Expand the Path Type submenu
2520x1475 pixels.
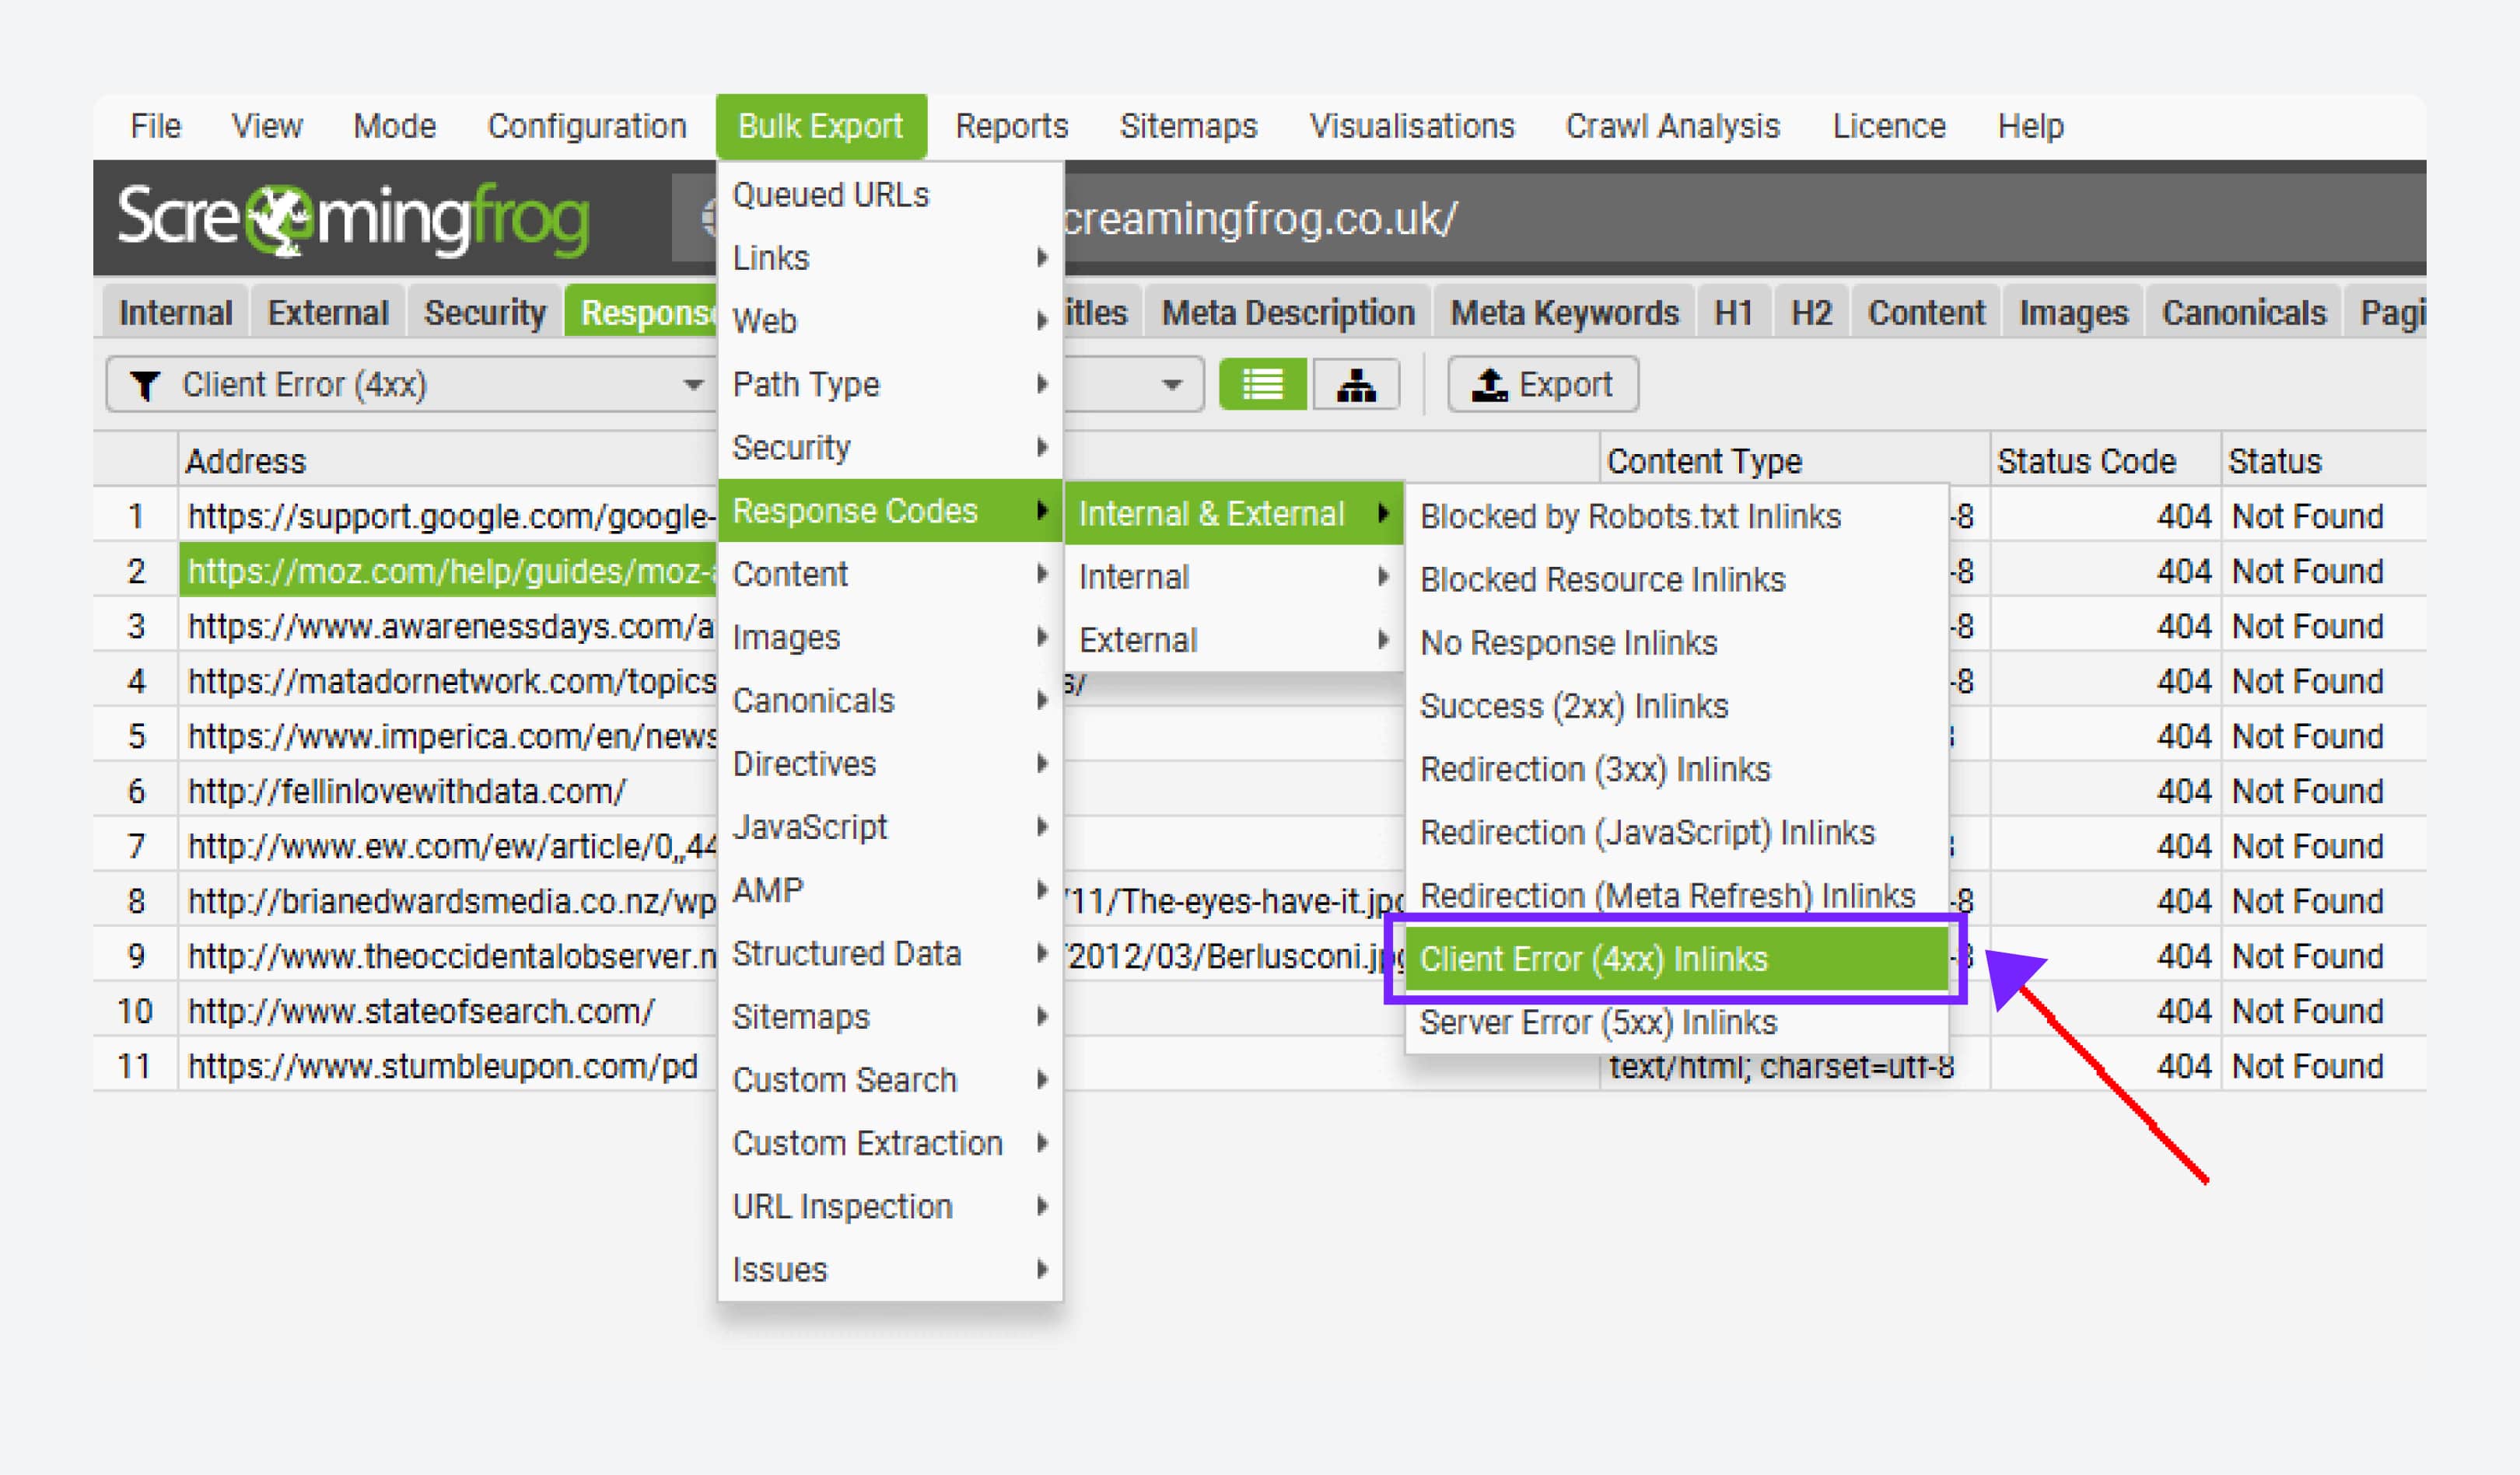(890, 384)
